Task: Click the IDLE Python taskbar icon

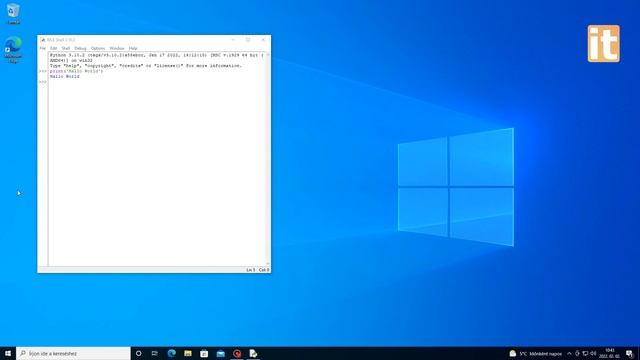Action: pos(253,353)
